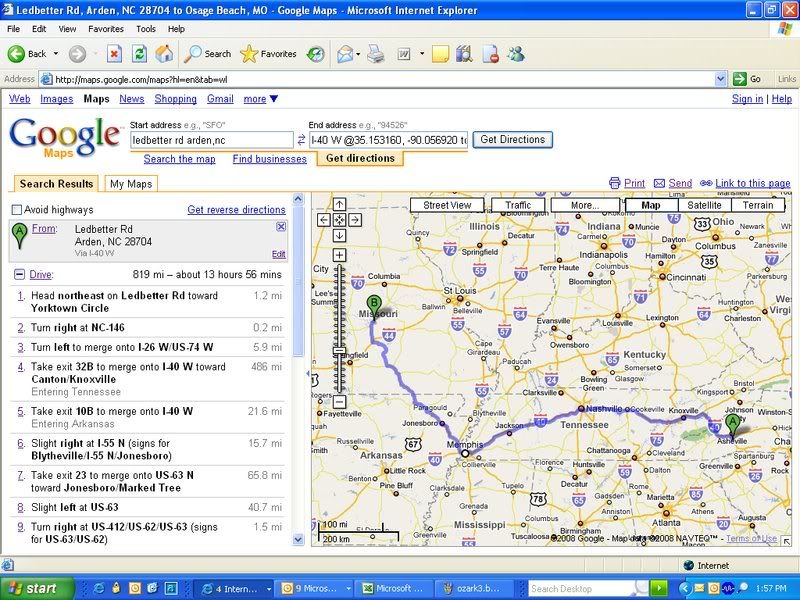Screen dimensions: 800x600
Task: Expand the Google more menu
Action: 261,99
